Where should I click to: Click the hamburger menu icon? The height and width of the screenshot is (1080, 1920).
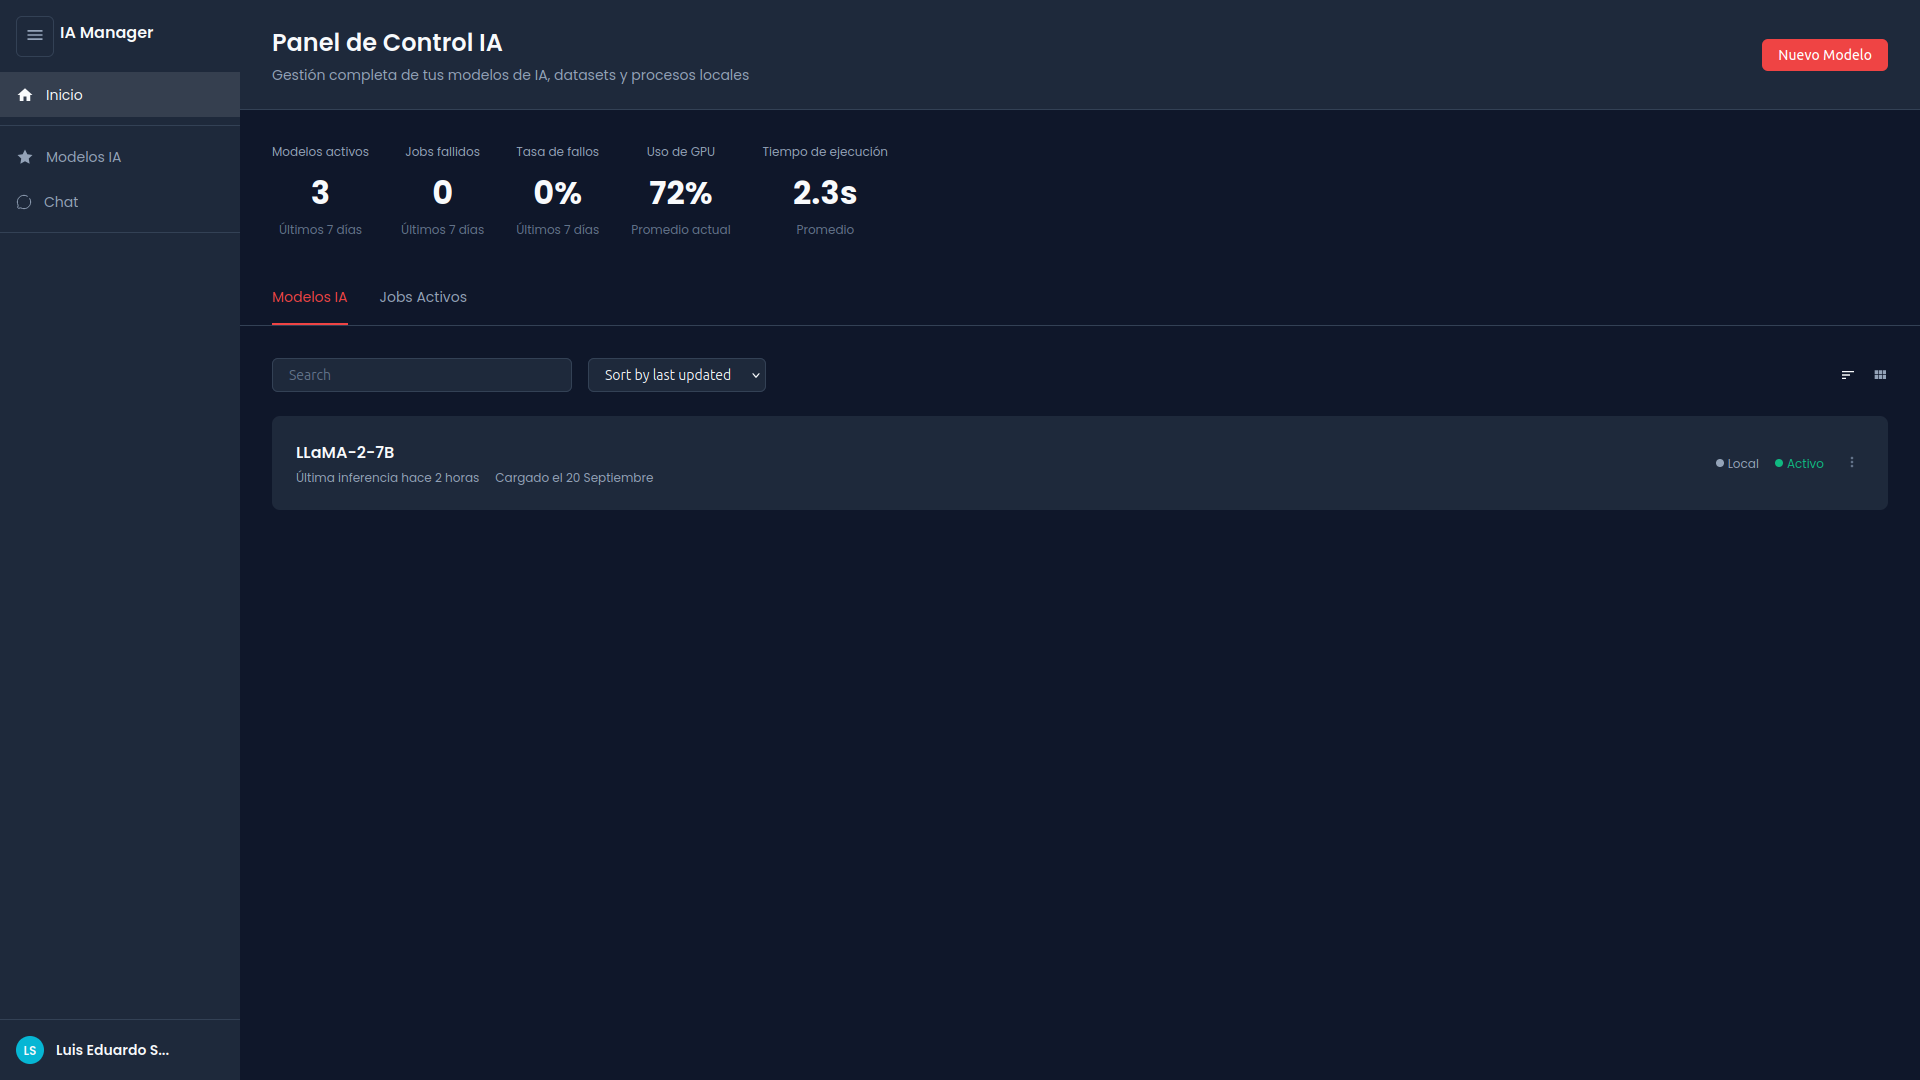pyautogui.click(x=35, y=36)
